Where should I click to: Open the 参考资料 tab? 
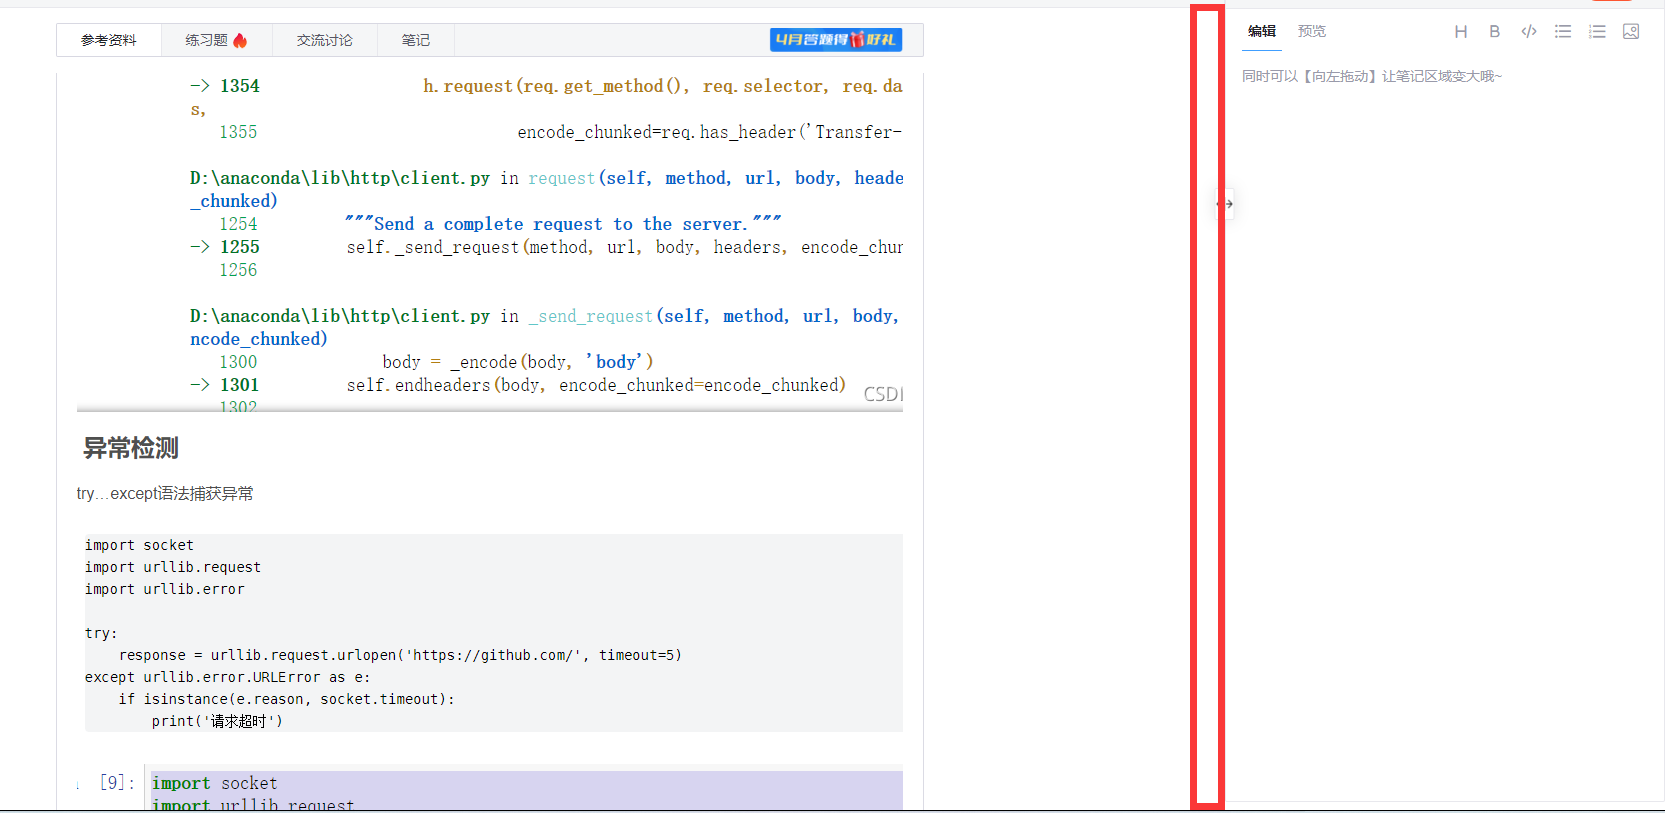(109, 40)
